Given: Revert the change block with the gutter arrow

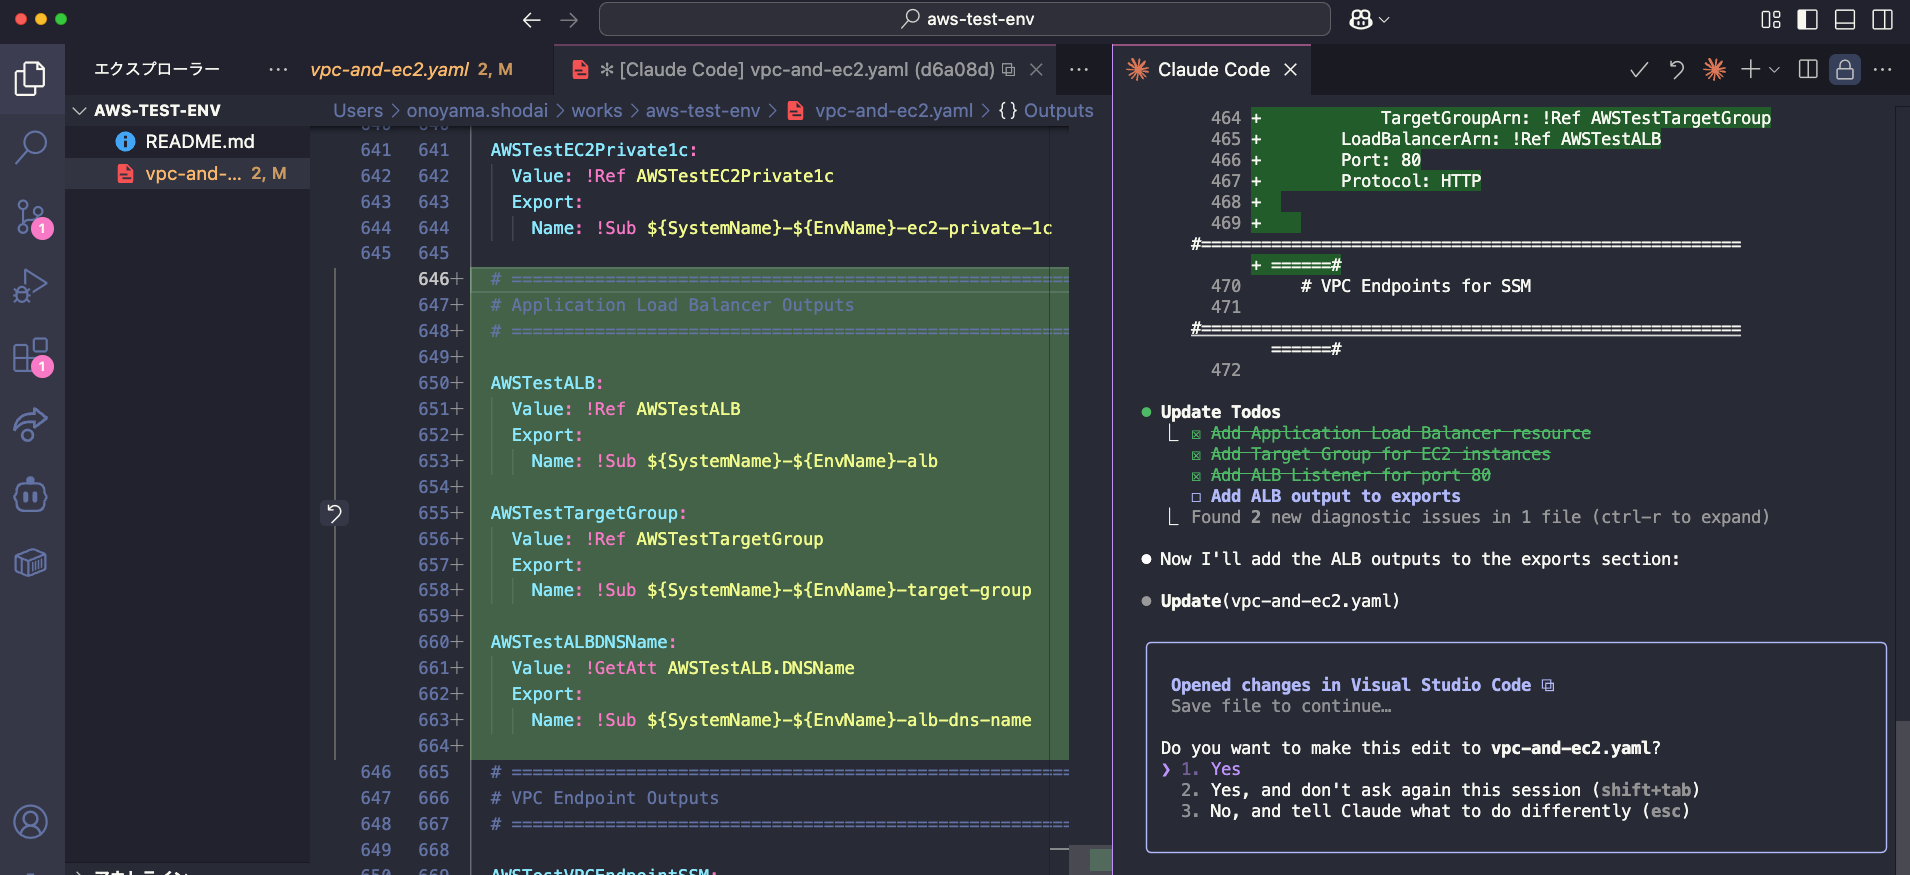Looking at the screenshot, I should (334, 513).
